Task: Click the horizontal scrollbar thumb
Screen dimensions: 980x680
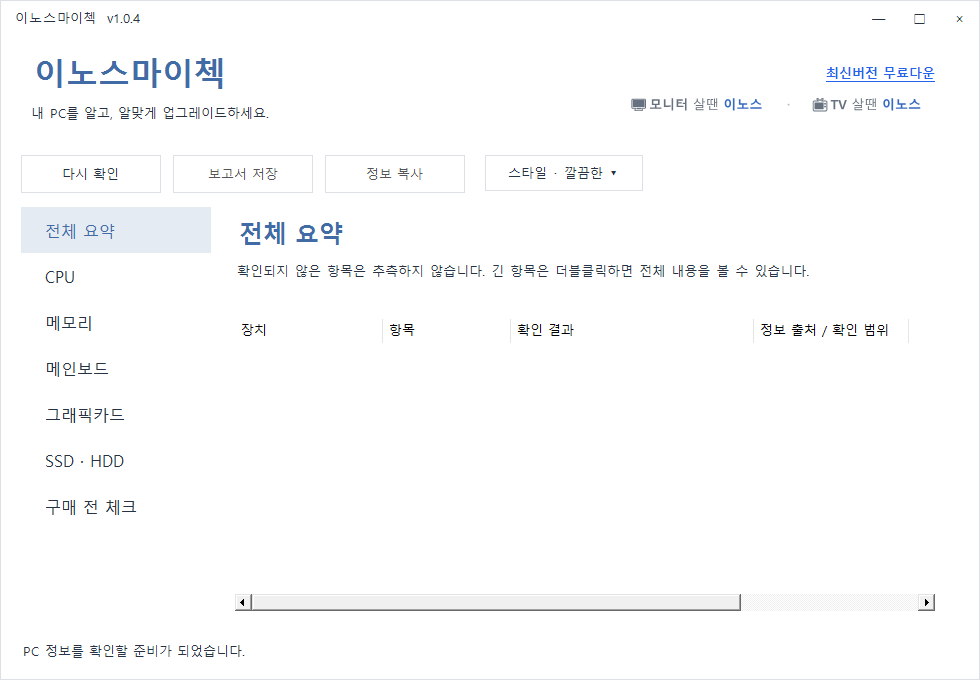Action: coord(496,602)
